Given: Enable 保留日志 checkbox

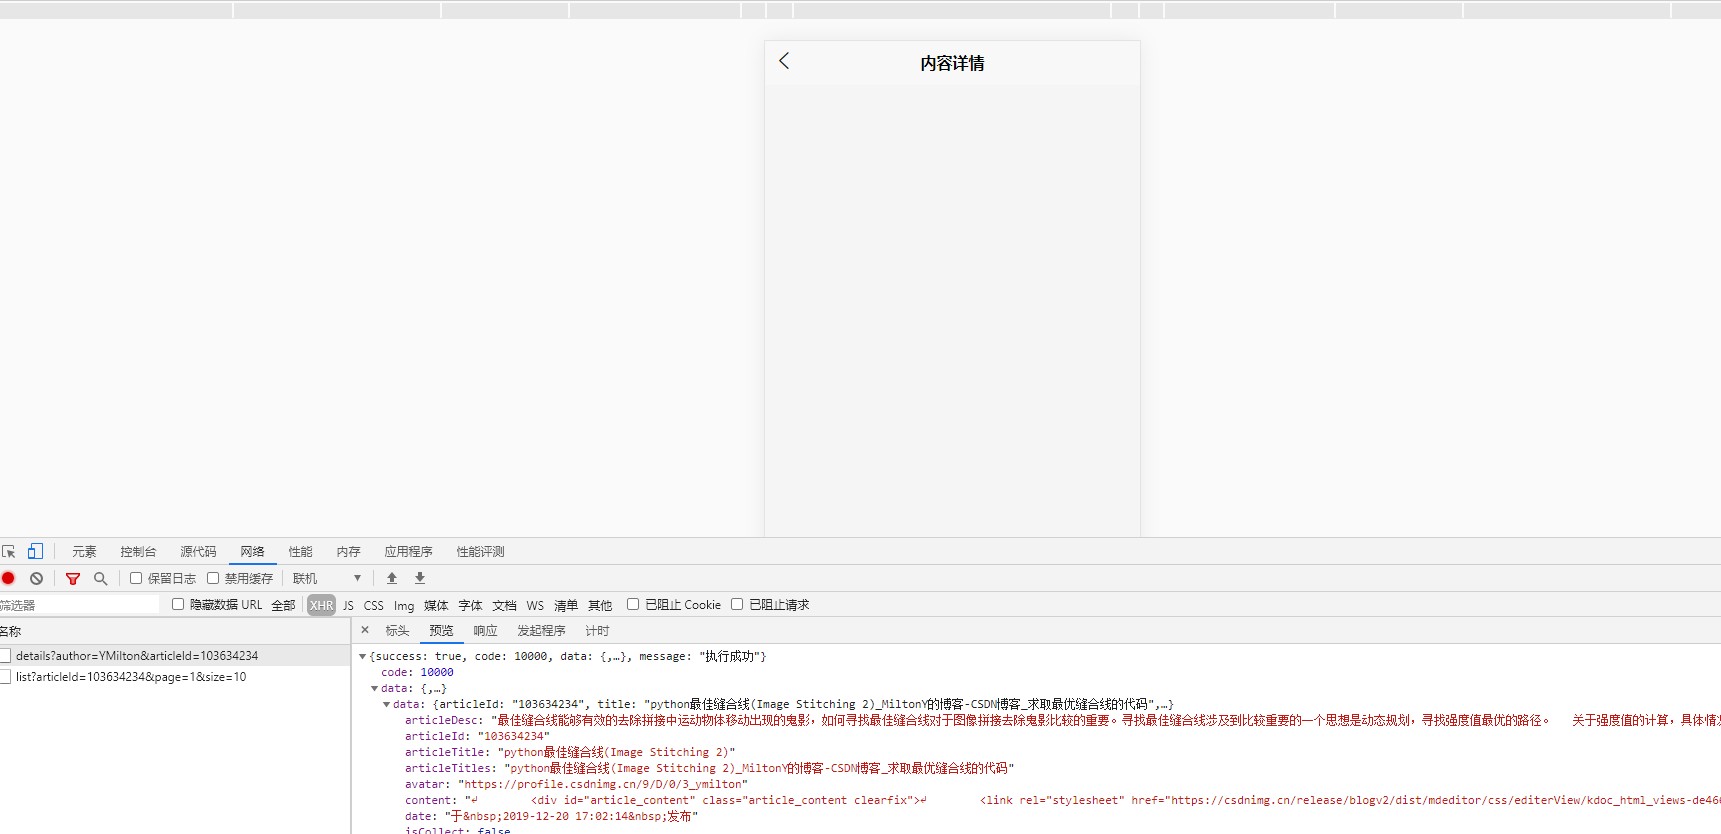Looking at the screenshot, I should 136,578.
